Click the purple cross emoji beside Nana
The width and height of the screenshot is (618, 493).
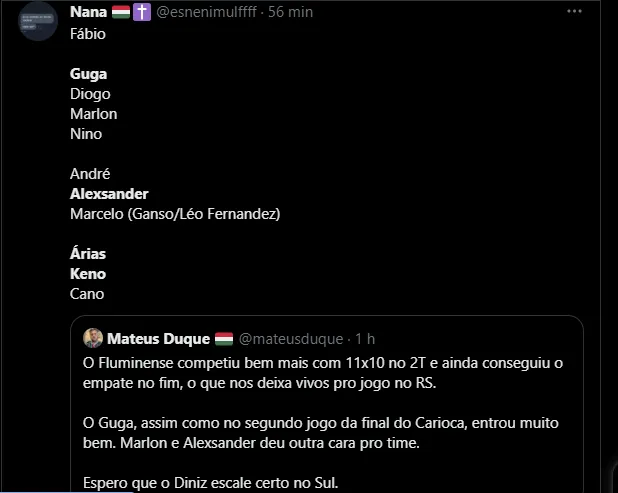pos(142,12)
